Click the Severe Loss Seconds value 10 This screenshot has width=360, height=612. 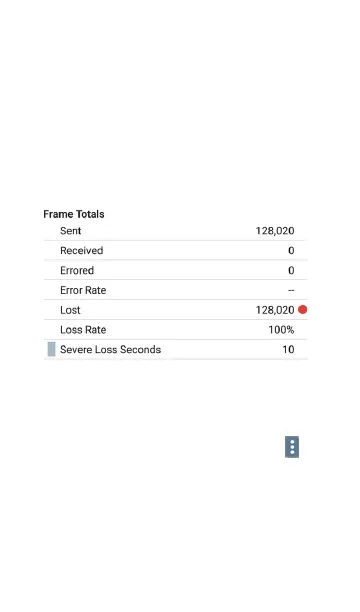click(x=289, y=349)
